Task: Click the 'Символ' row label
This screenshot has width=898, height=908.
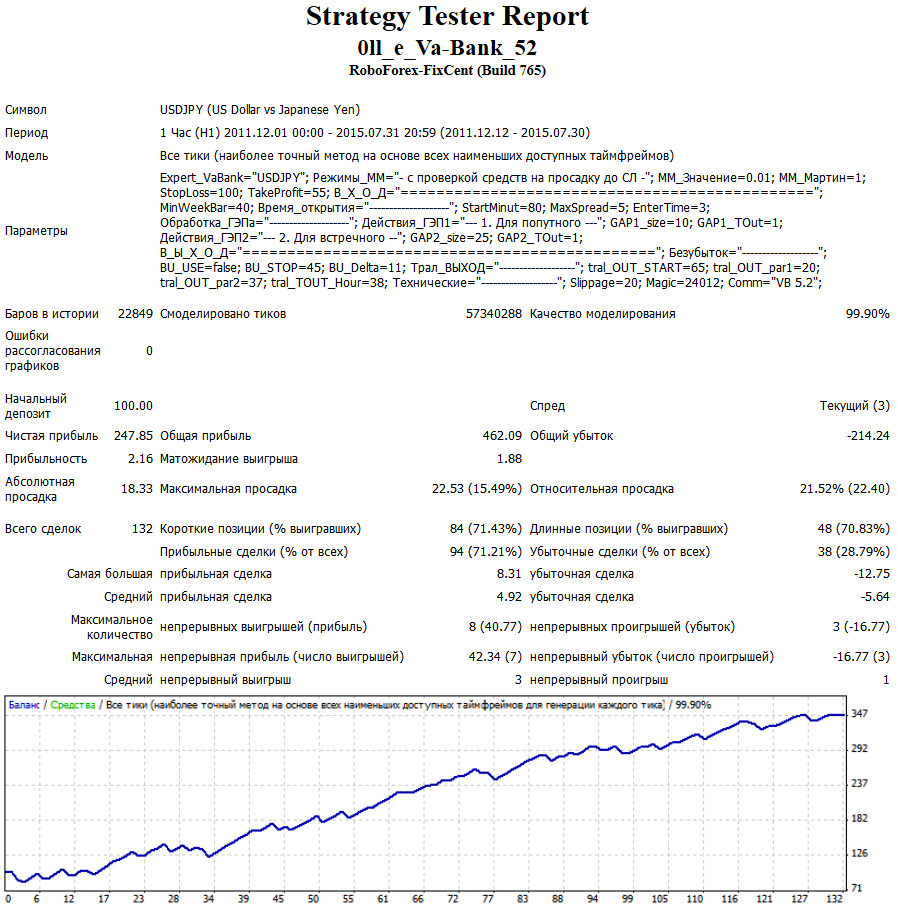Action: point(26,110)
